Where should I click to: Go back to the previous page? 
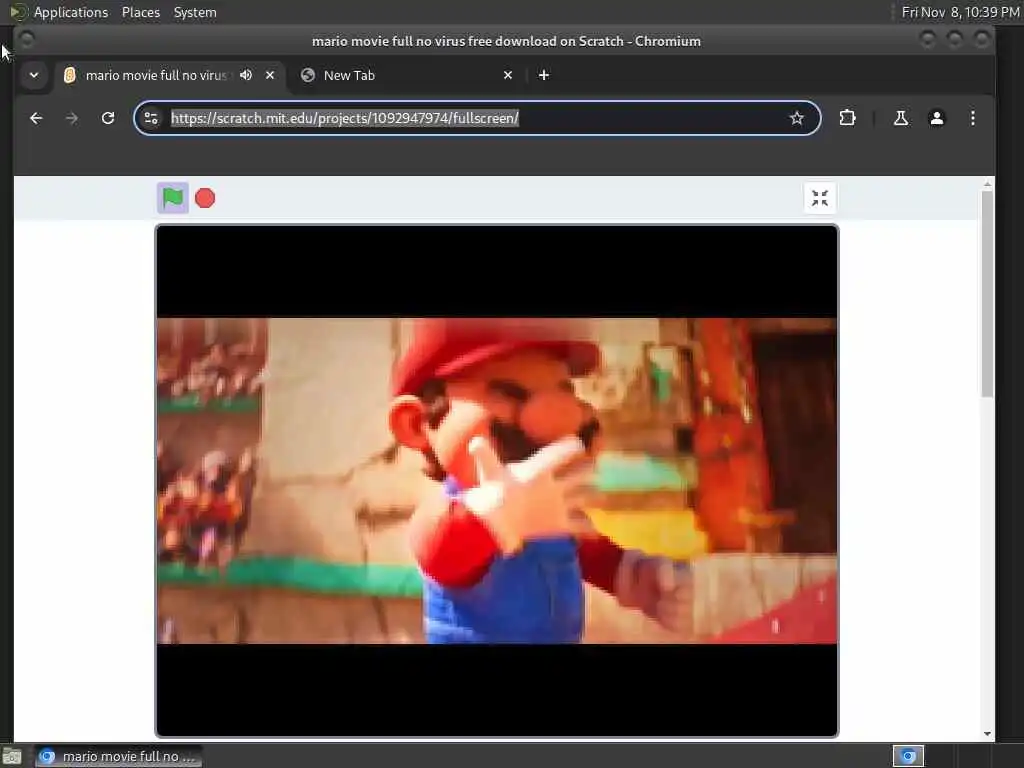click(36, 118)
